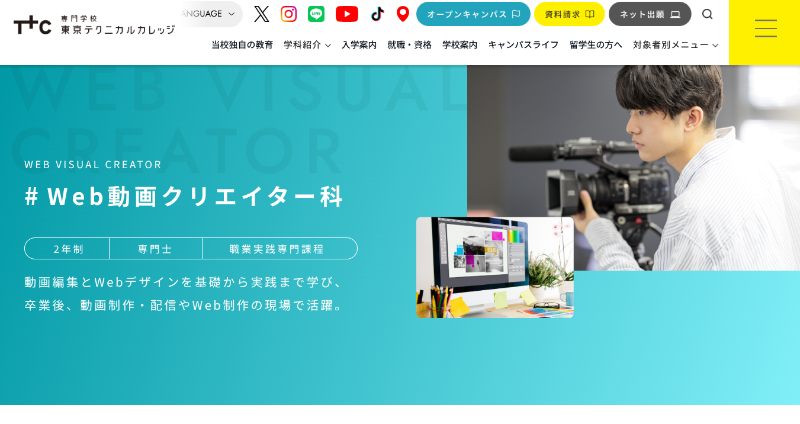Open 入学案内 menu item
Image resolution: width=800 pixels, height=424 pixels.
point(359,45)
